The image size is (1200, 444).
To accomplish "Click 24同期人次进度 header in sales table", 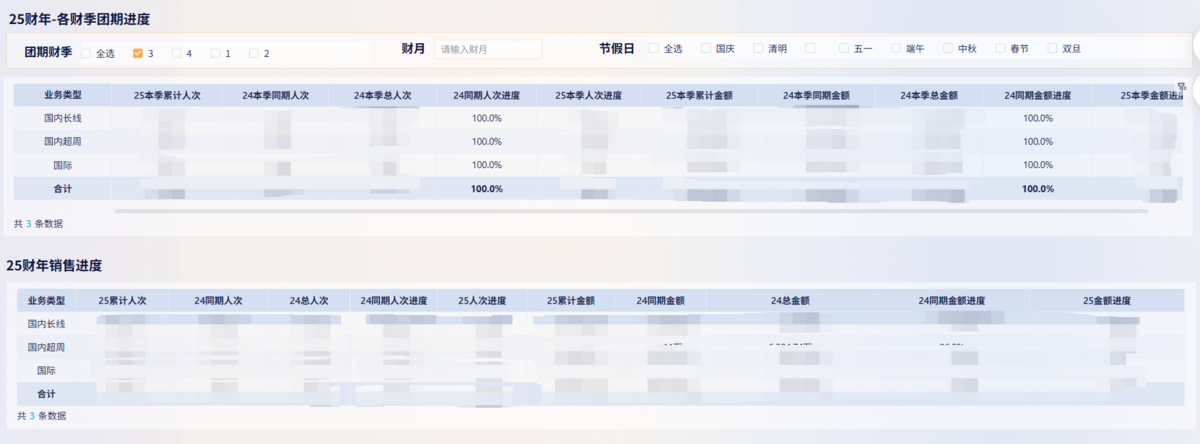I will (x=394, y=300).
